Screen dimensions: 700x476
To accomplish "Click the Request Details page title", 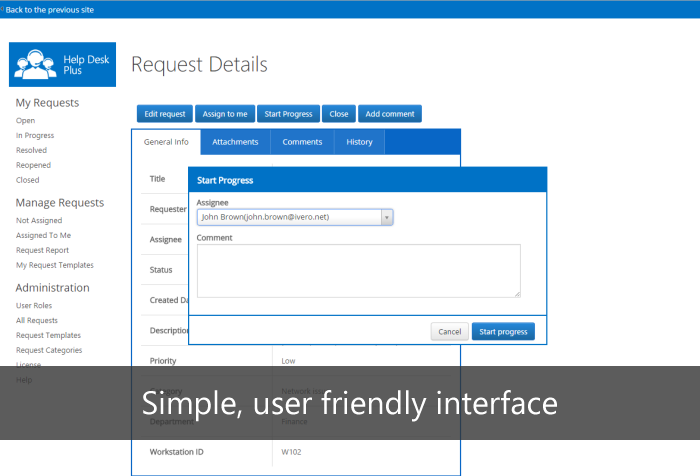I will 199,64.
